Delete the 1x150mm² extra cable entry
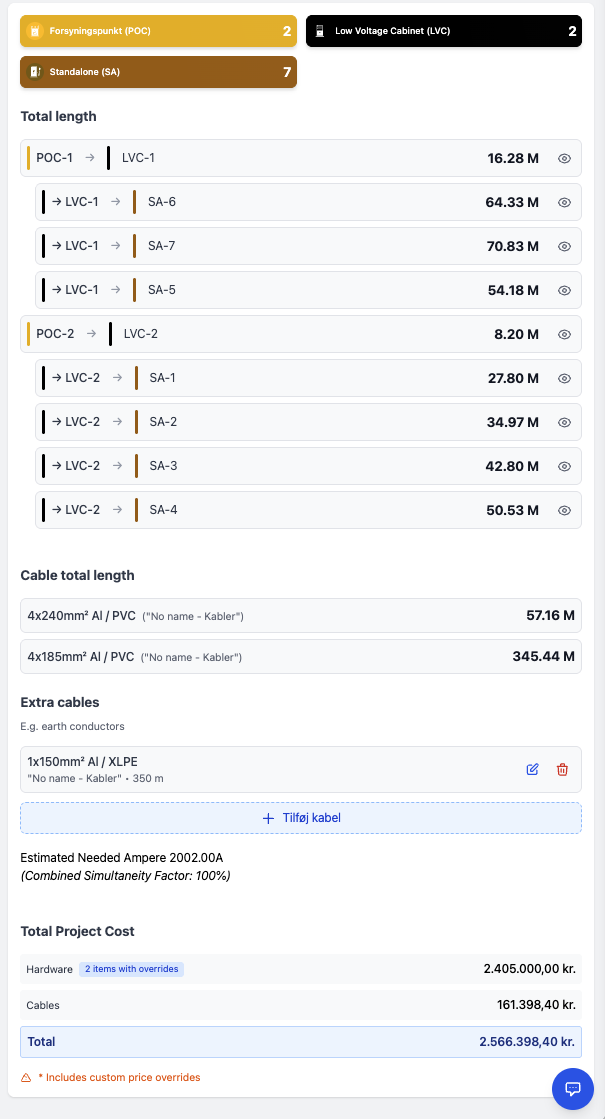This screenshot has width=605, height=1119. tap(562, 769)
